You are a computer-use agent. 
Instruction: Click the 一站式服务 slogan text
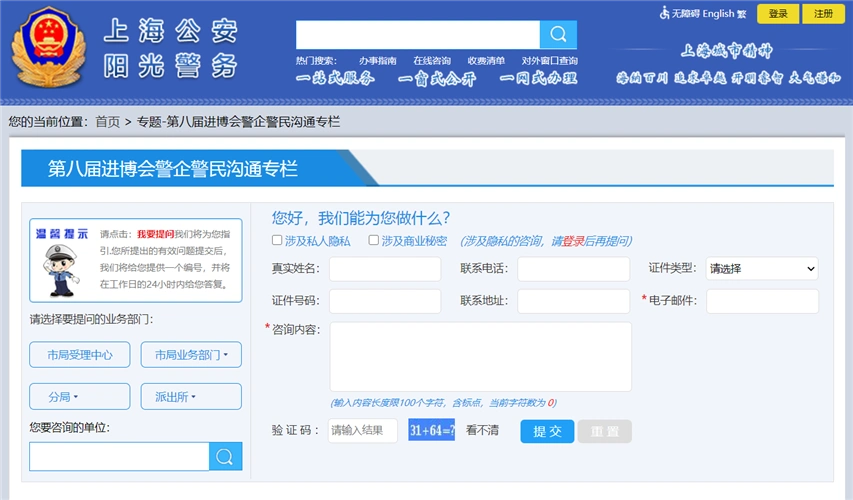pos(335,78)
